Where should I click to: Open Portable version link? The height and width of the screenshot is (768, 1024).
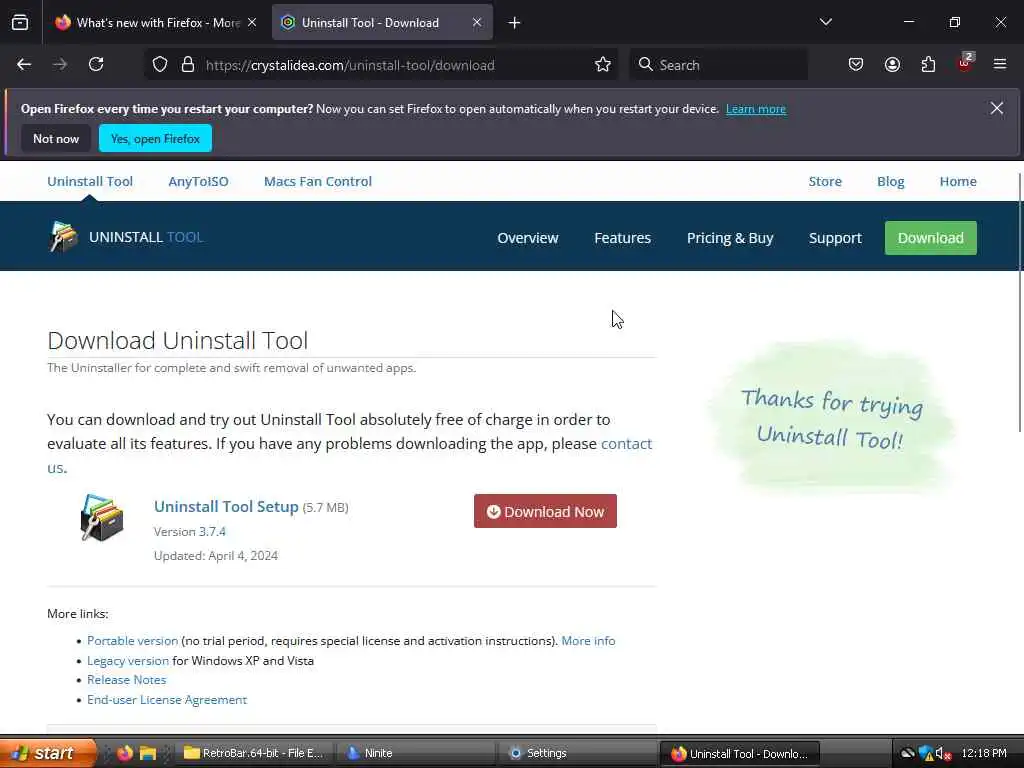tap(132, 641)
